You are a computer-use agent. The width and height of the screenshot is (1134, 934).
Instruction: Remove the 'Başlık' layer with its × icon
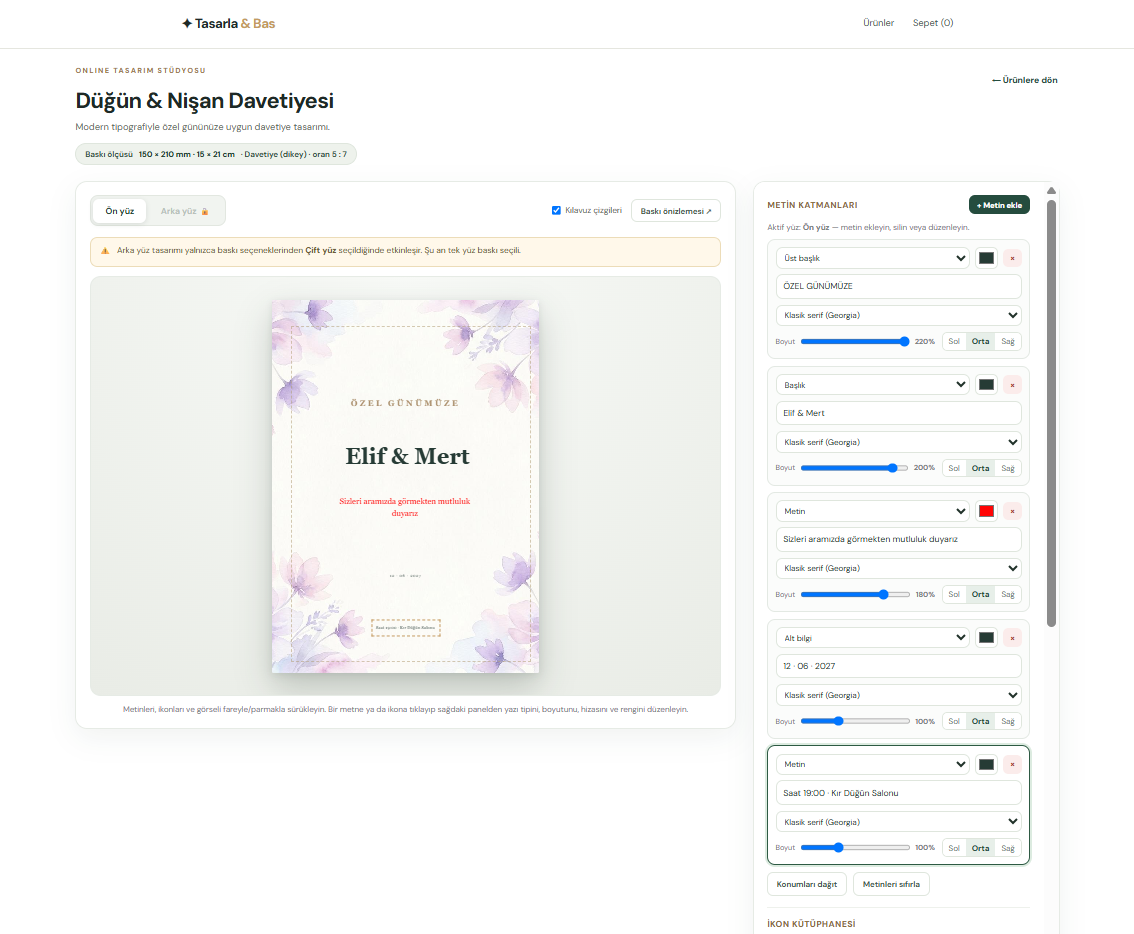click(x=1012, y=385)
